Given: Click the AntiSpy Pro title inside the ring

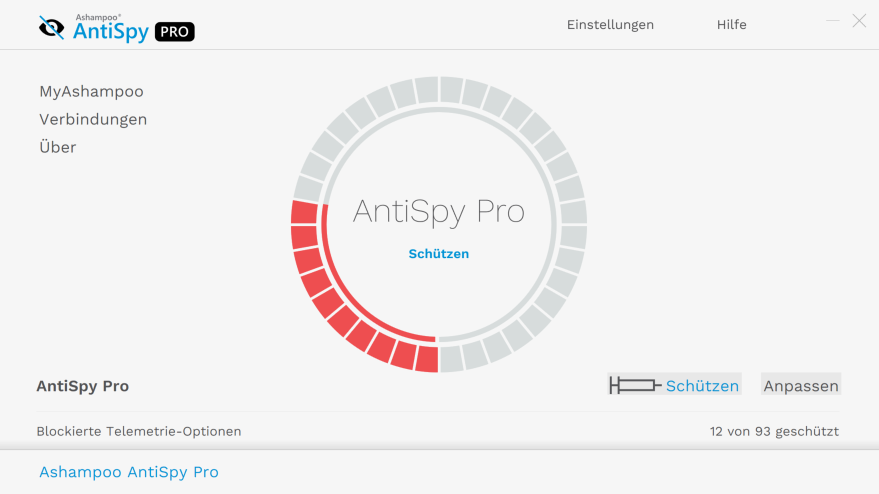Looking at the screenshot, I should coord(439,211).
